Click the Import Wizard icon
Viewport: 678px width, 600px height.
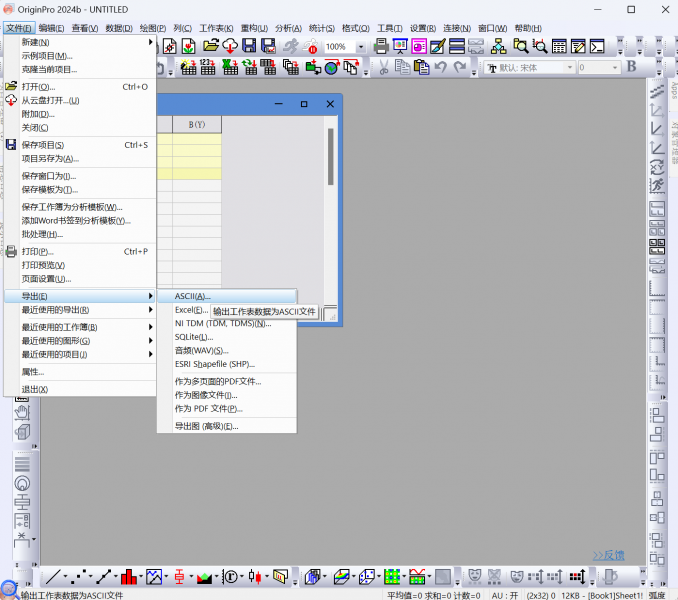189,67
